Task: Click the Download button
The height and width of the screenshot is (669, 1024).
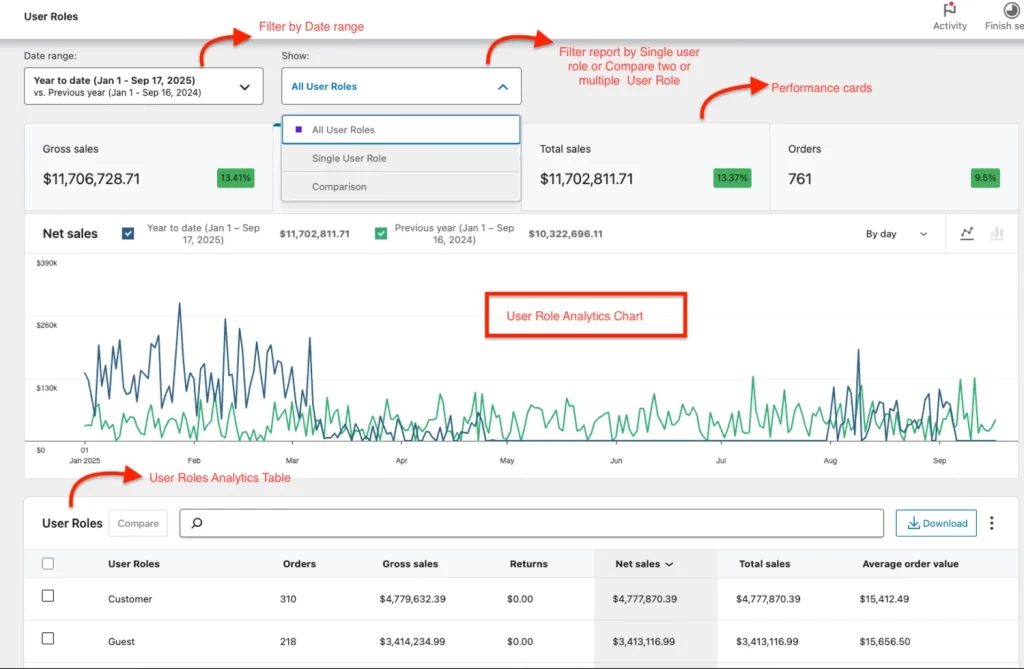Action: click(x=935, y=522)
